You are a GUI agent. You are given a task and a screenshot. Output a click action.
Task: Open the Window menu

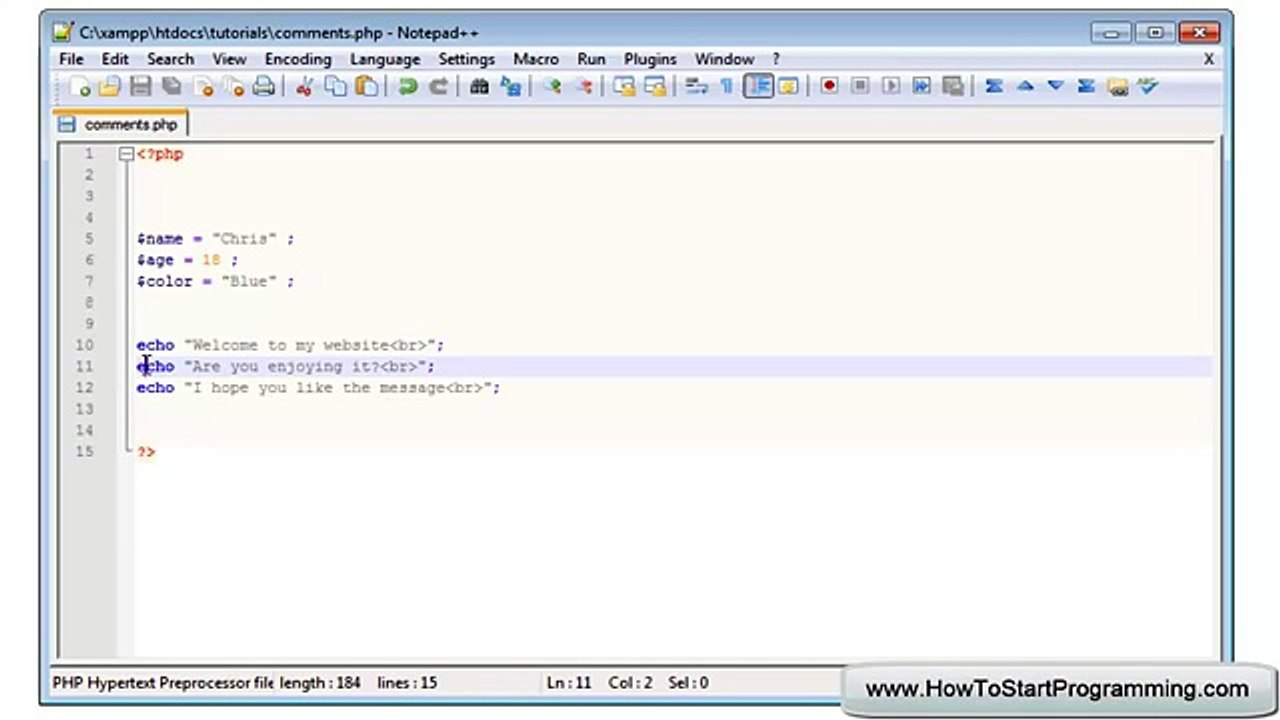[x=724, y=59]
